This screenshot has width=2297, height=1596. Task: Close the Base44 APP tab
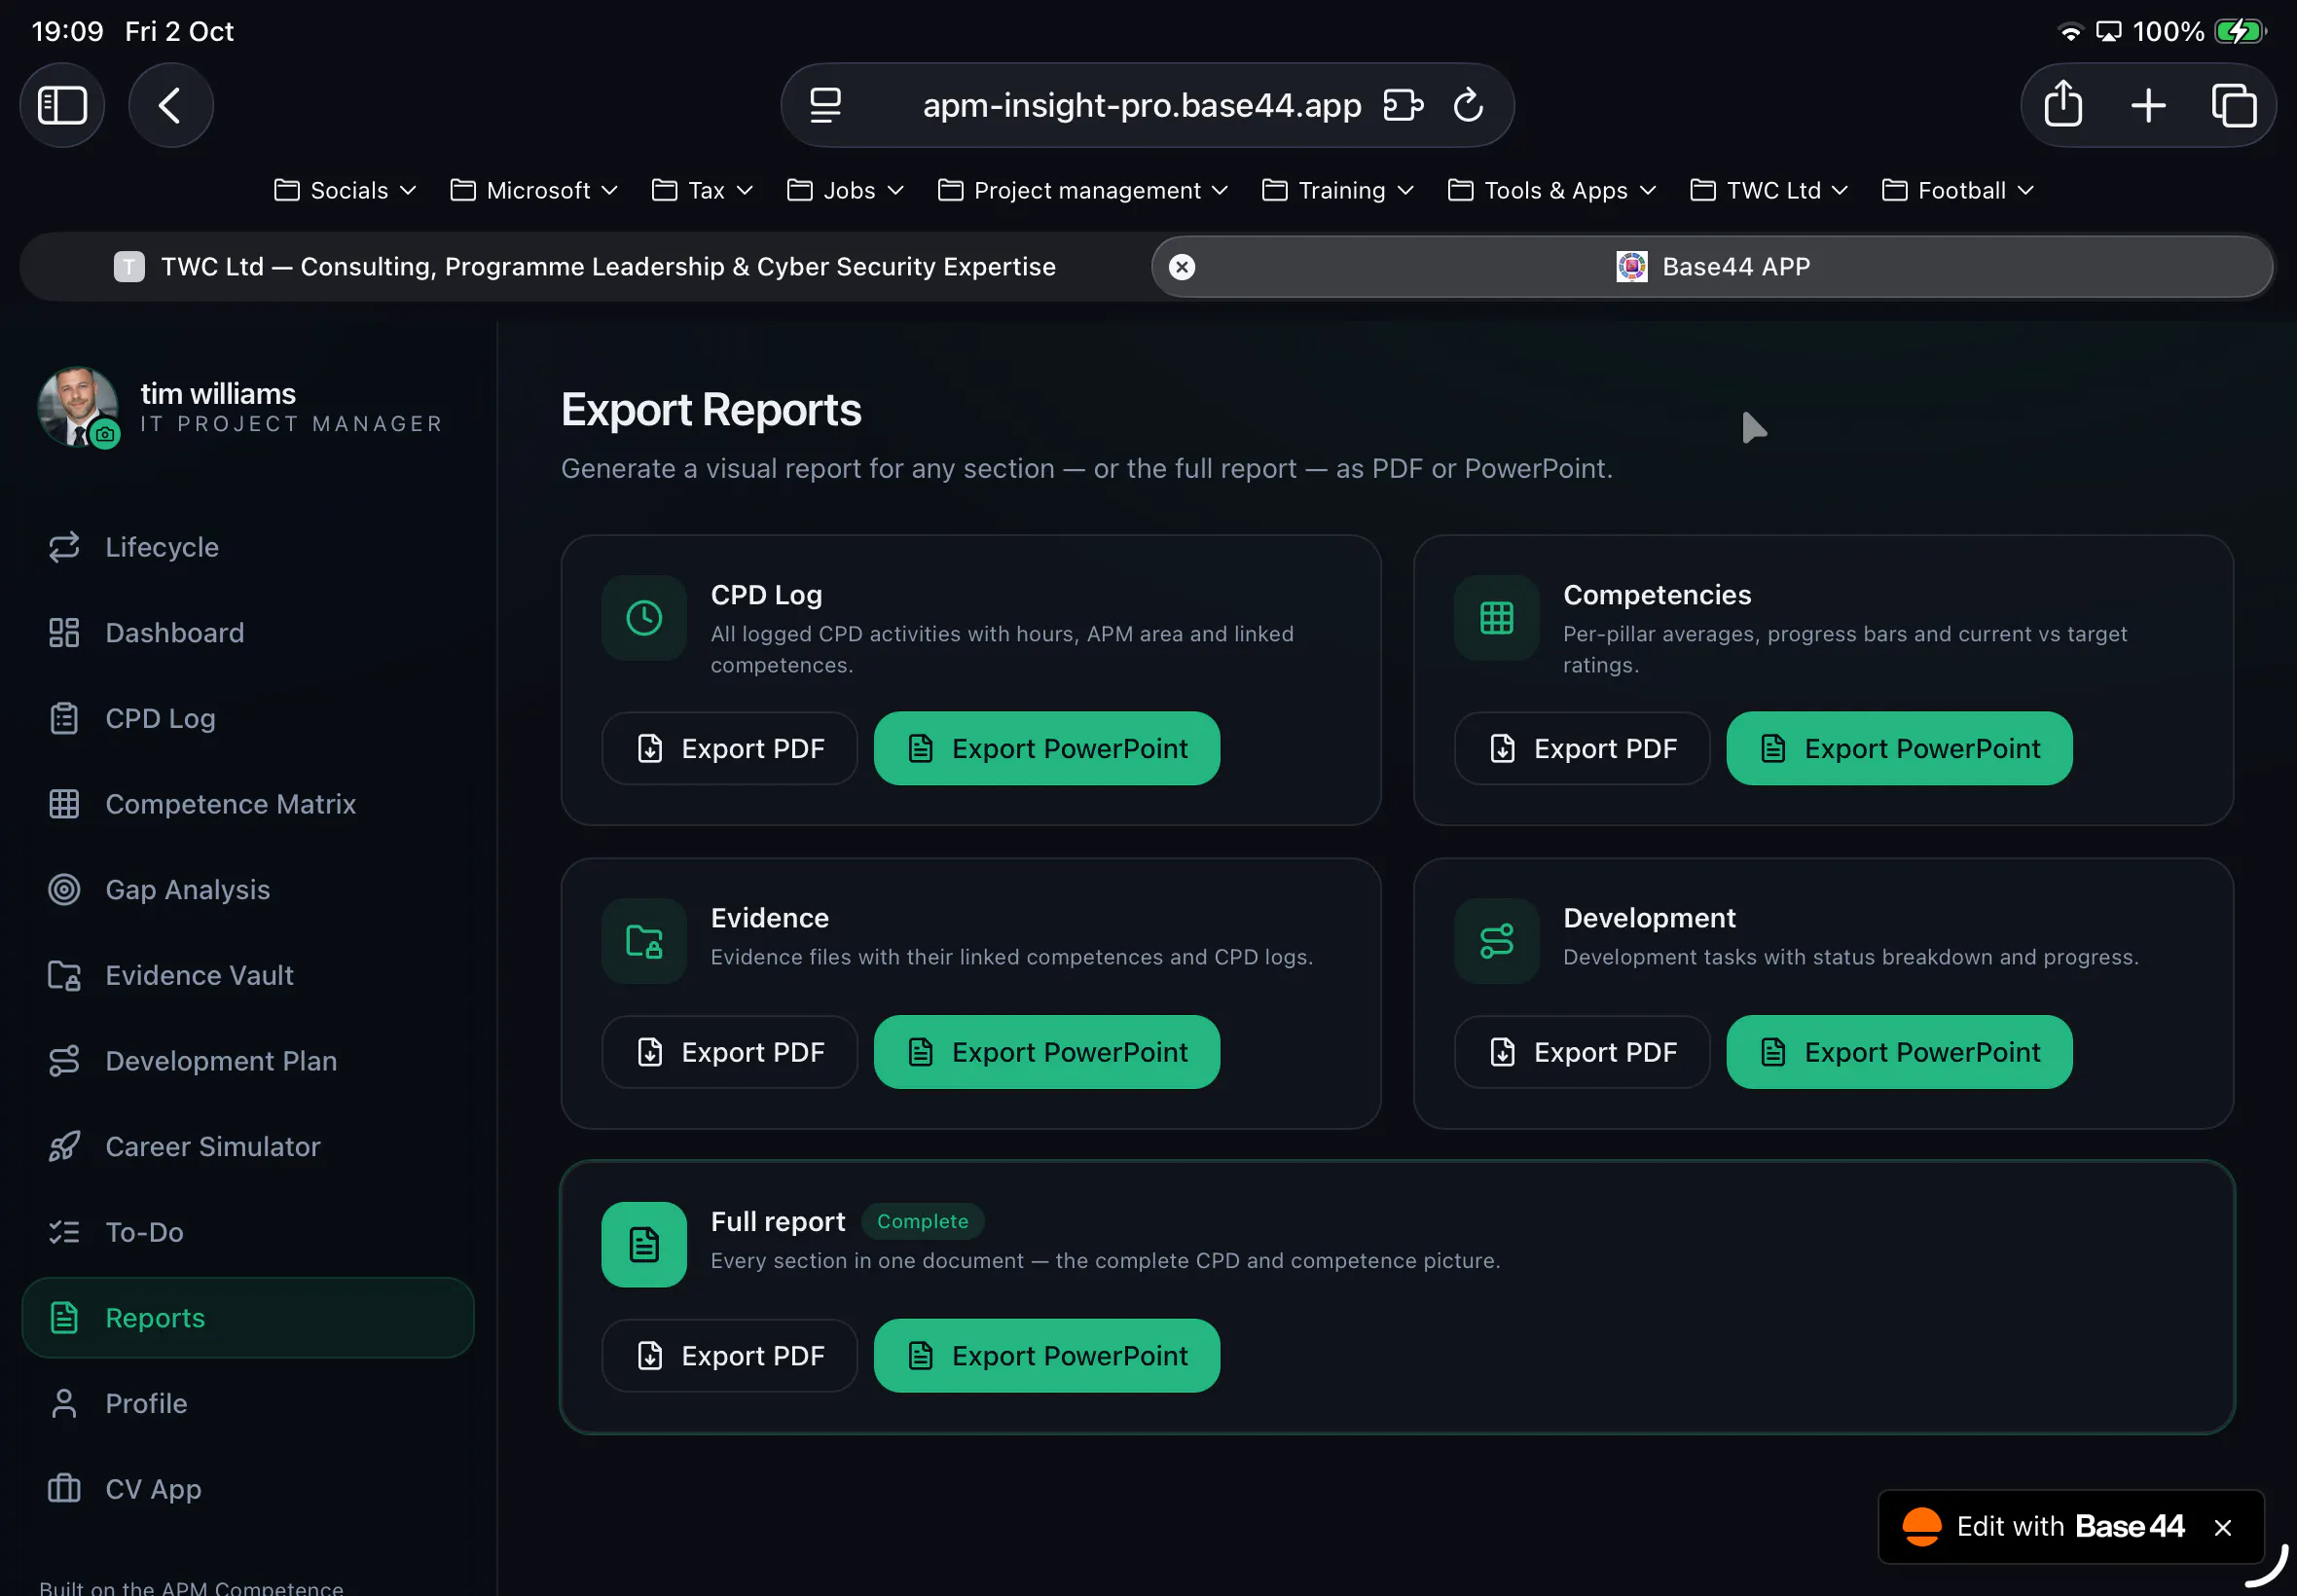pos(1182,267)
